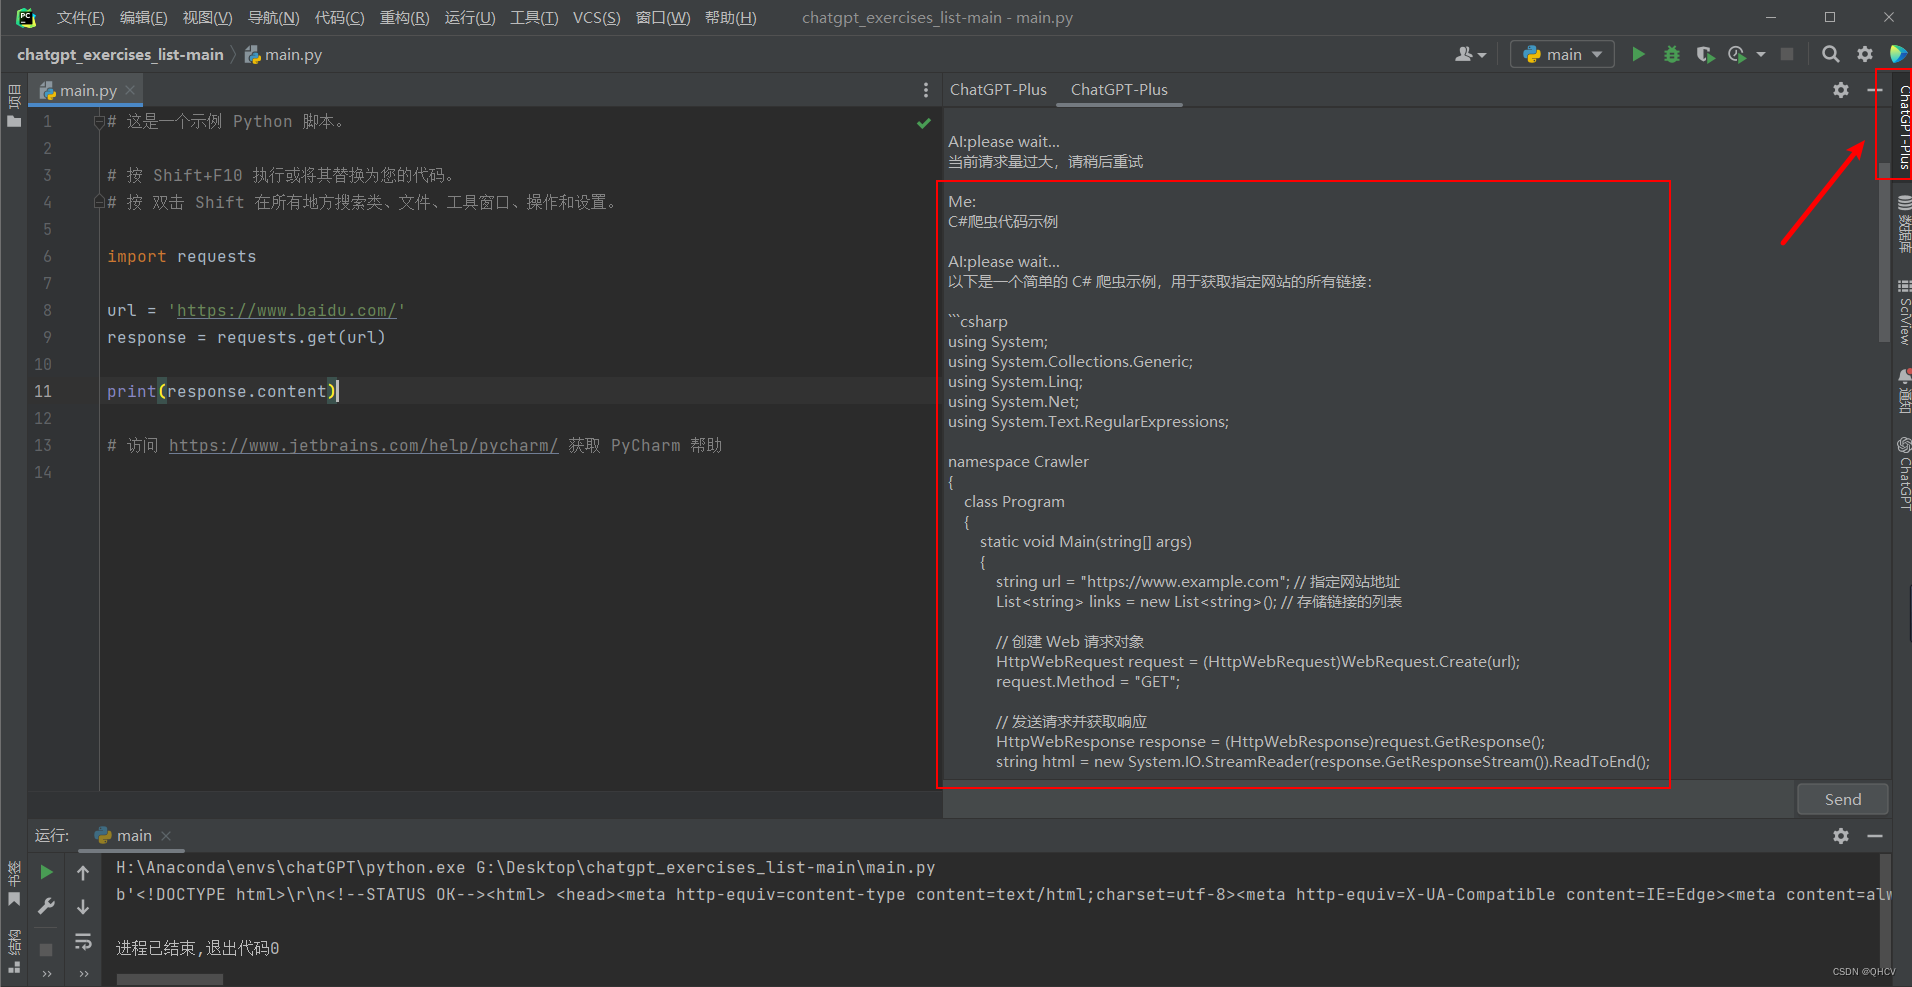The height and width of the screenshot is (987, 1912).
Task: Click the profile run clock icon
Action: 1737,54
